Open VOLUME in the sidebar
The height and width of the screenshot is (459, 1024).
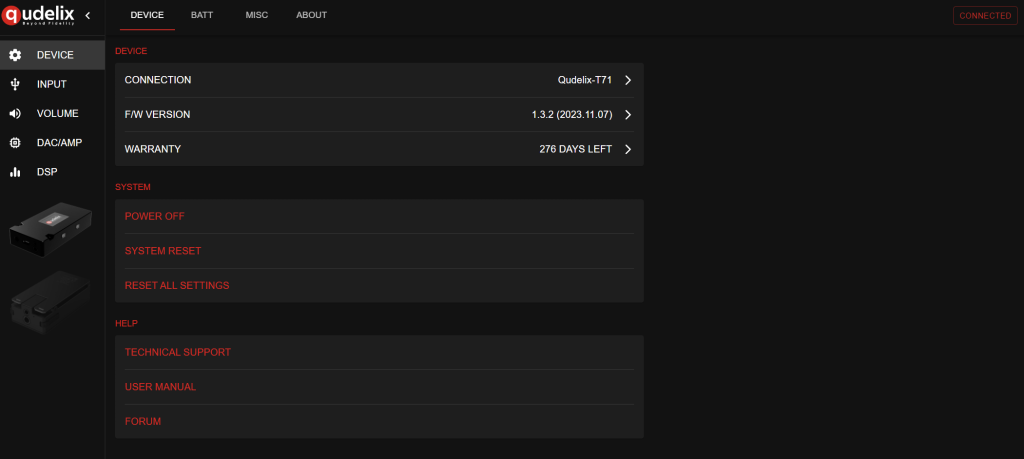pos(52,114)
